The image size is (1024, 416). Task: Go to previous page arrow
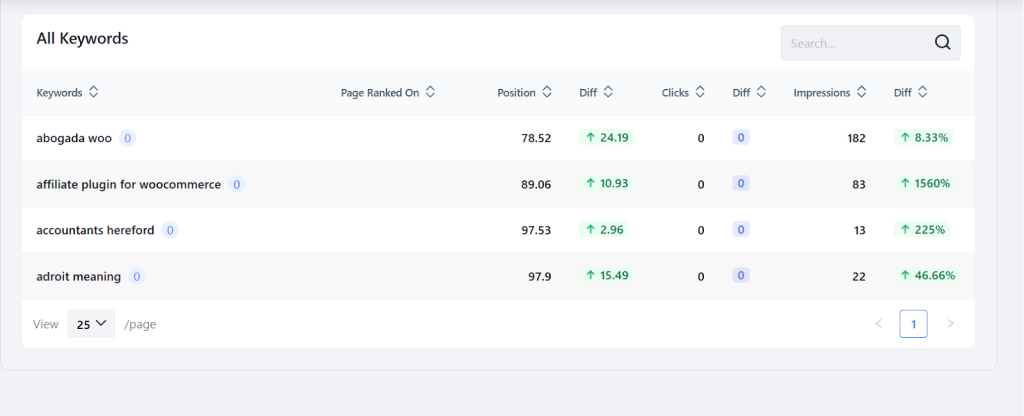click(x=878, y=324)
